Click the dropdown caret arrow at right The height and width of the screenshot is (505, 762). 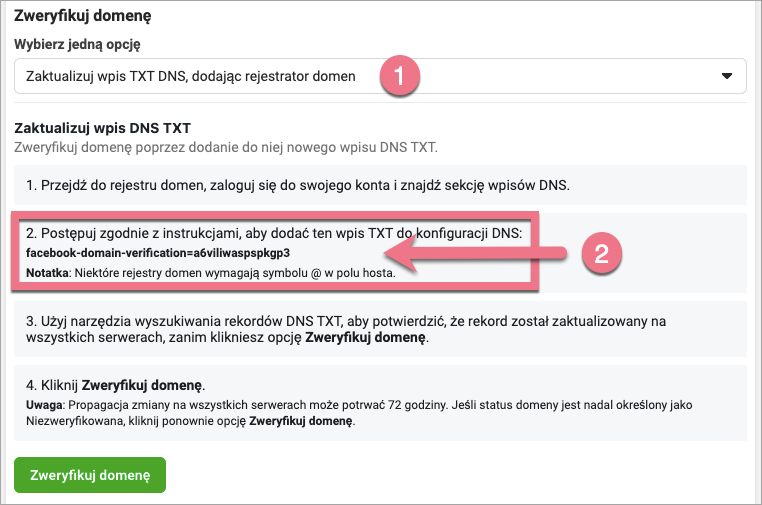727,76
